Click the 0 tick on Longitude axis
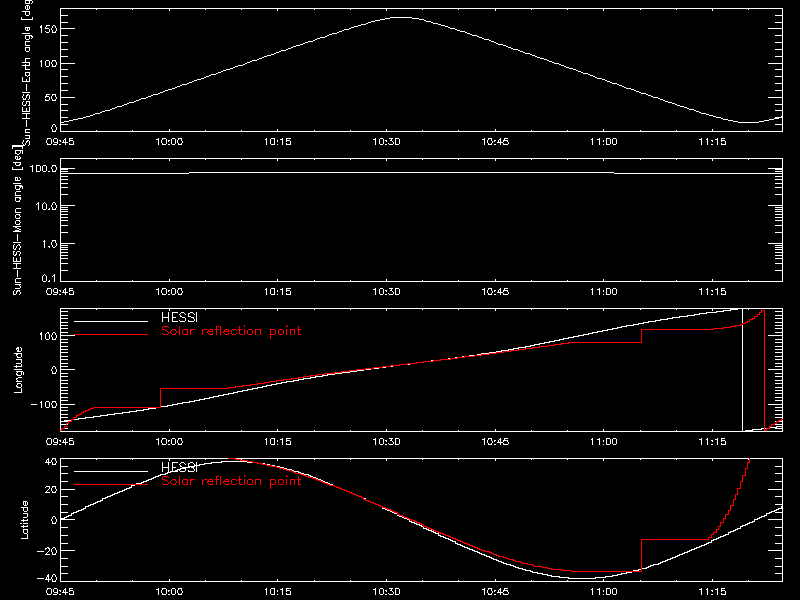The width and height of the screenshot is (800, 600). pos(55,370)
